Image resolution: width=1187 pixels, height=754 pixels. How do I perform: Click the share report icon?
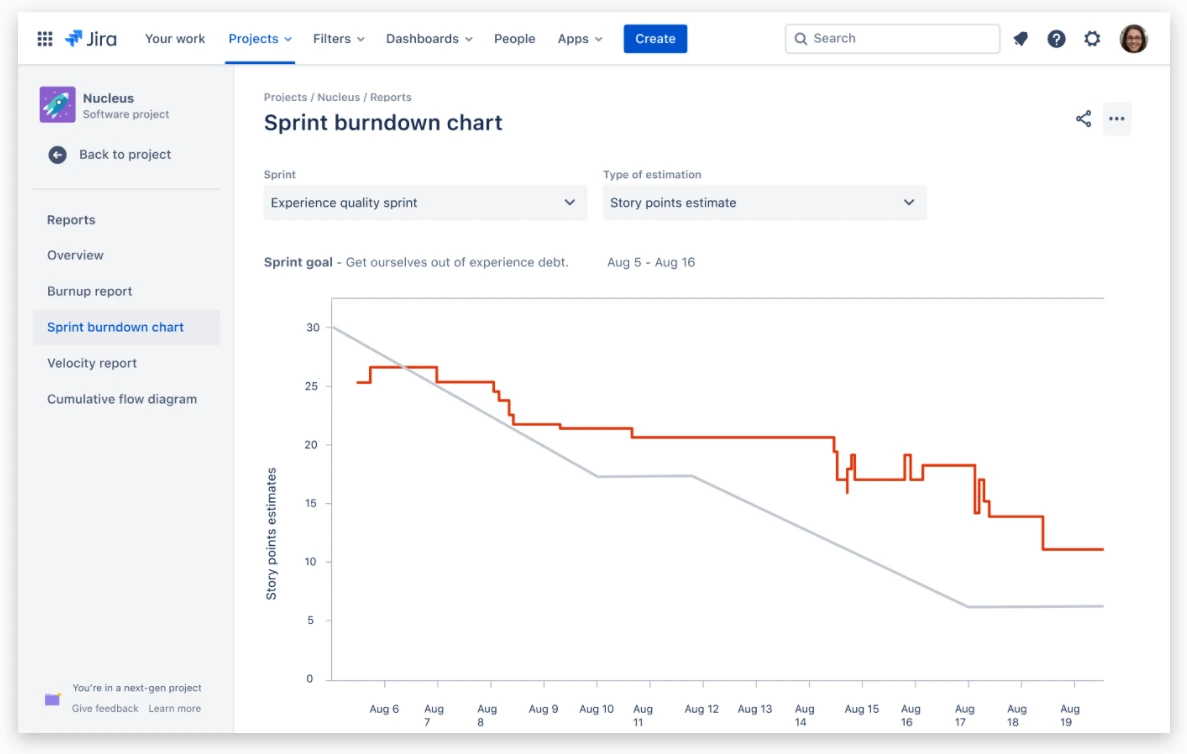coord(1083,119)
